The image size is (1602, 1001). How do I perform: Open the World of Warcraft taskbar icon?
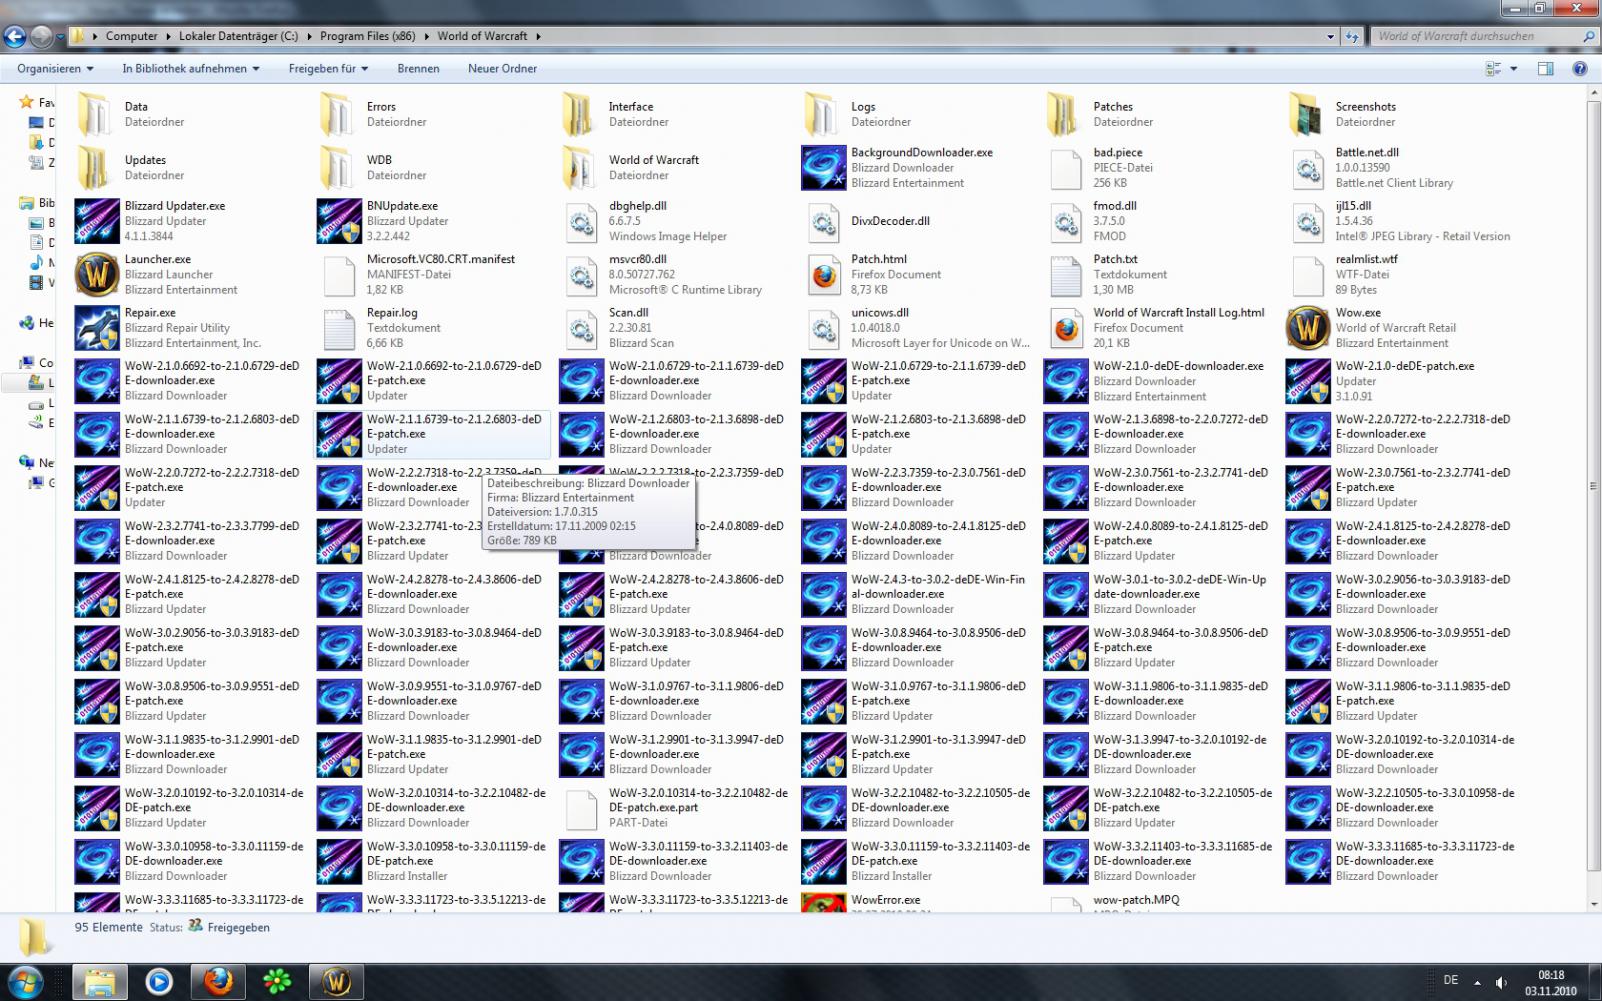336,982
